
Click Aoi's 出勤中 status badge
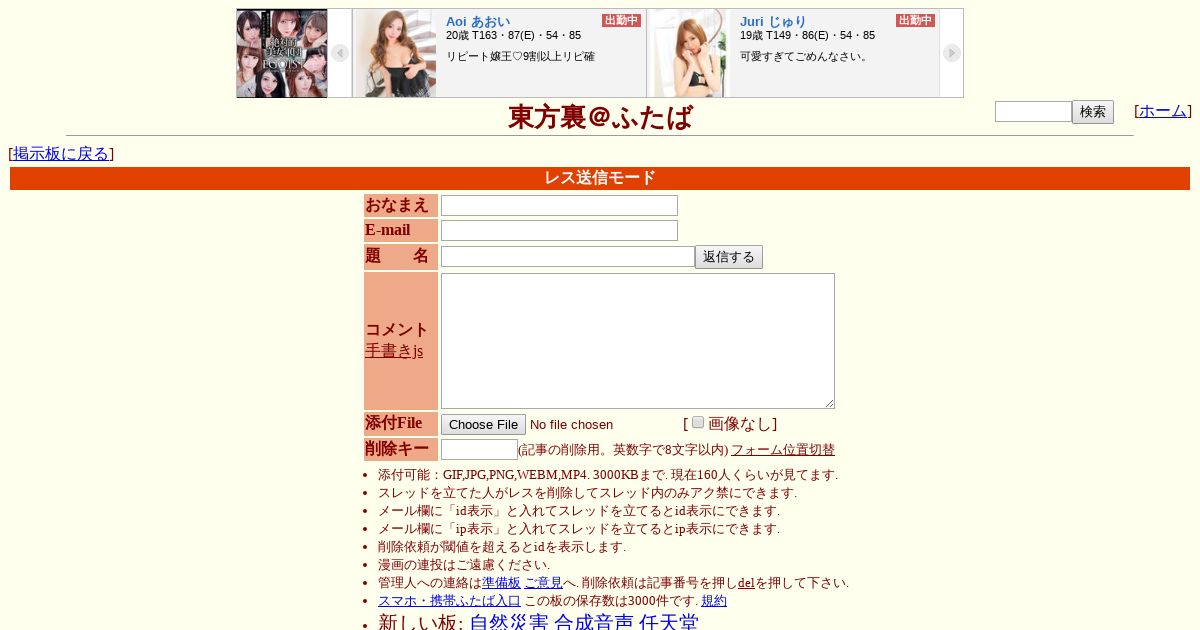[x=621, y=20]
